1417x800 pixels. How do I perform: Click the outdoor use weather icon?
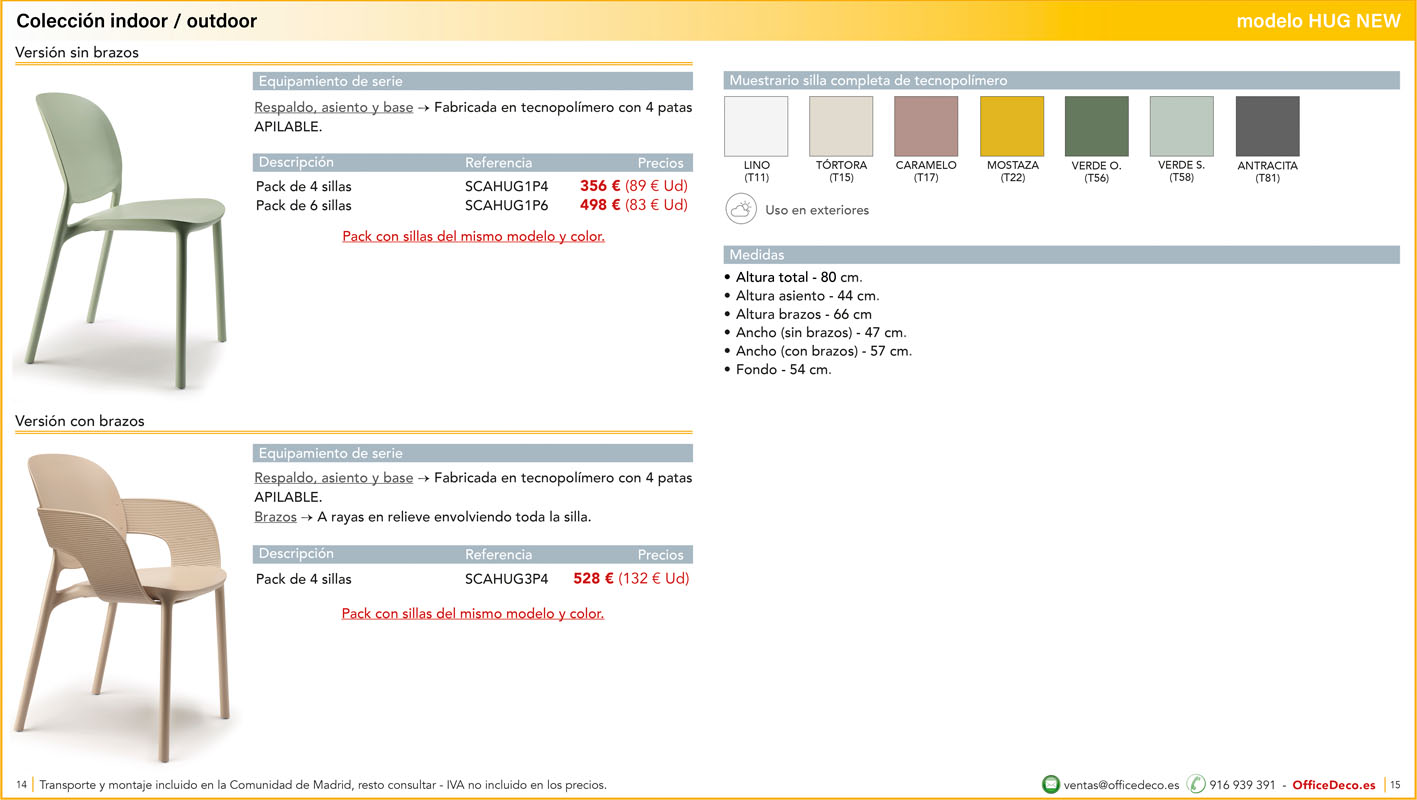(741, 210)
